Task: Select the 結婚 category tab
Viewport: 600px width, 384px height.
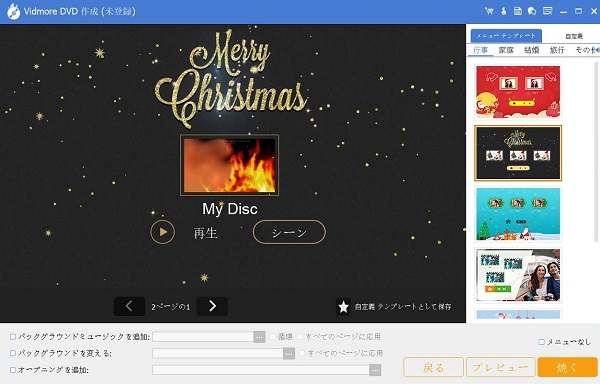Action: click(x=532, y=50)
